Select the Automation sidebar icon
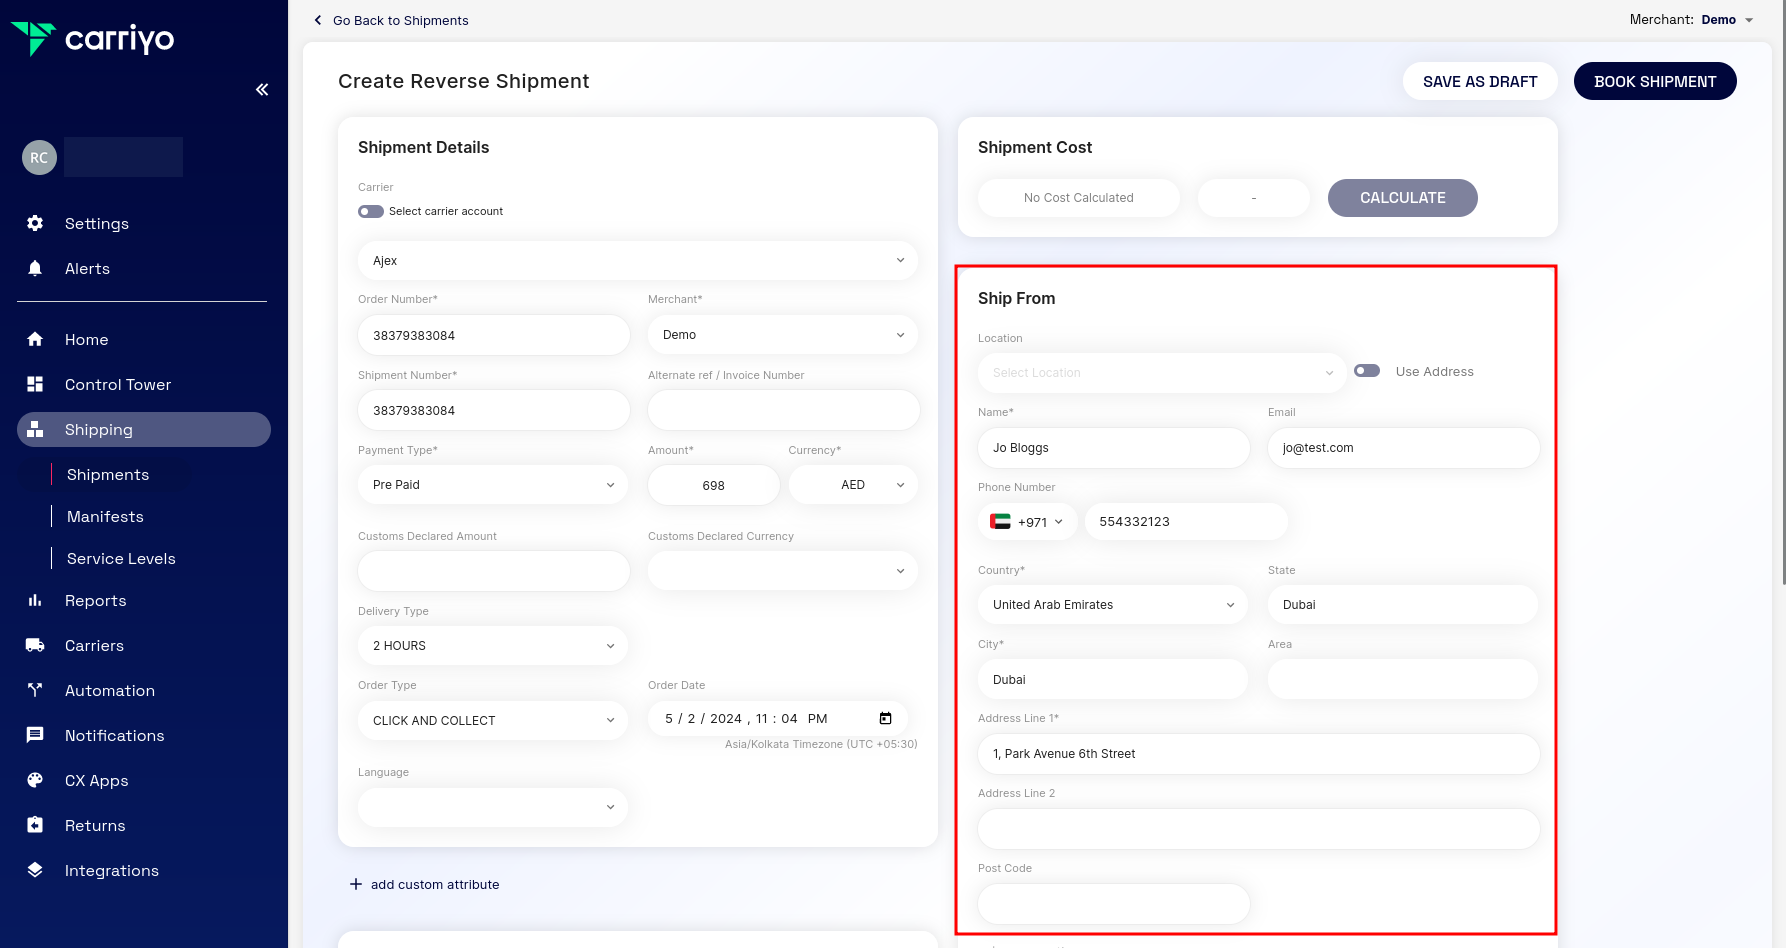 coord(35,690)
